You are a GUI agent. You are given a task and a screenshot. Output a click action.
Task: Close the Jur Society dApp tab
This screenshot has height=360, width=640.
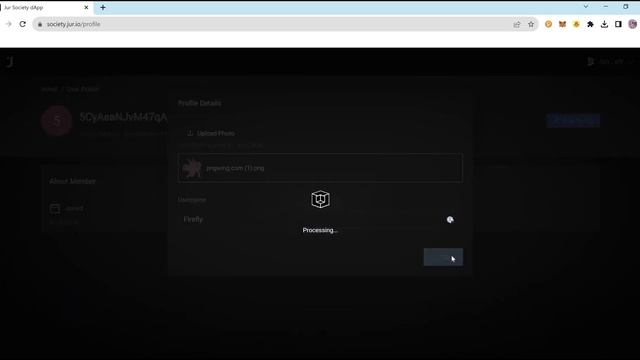pyautogui.click(x=86, y=7)
